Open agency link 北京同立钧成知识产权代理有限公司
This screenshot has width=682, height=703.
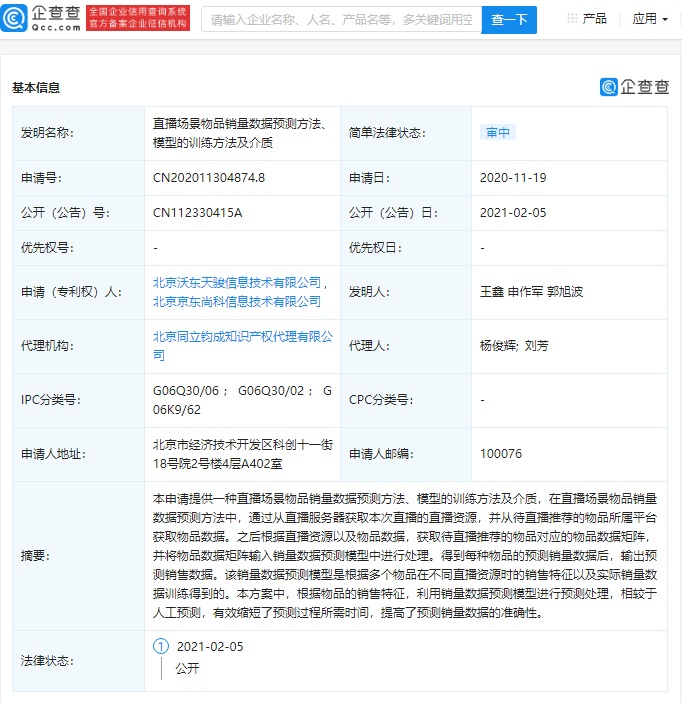tap(243, 346)
